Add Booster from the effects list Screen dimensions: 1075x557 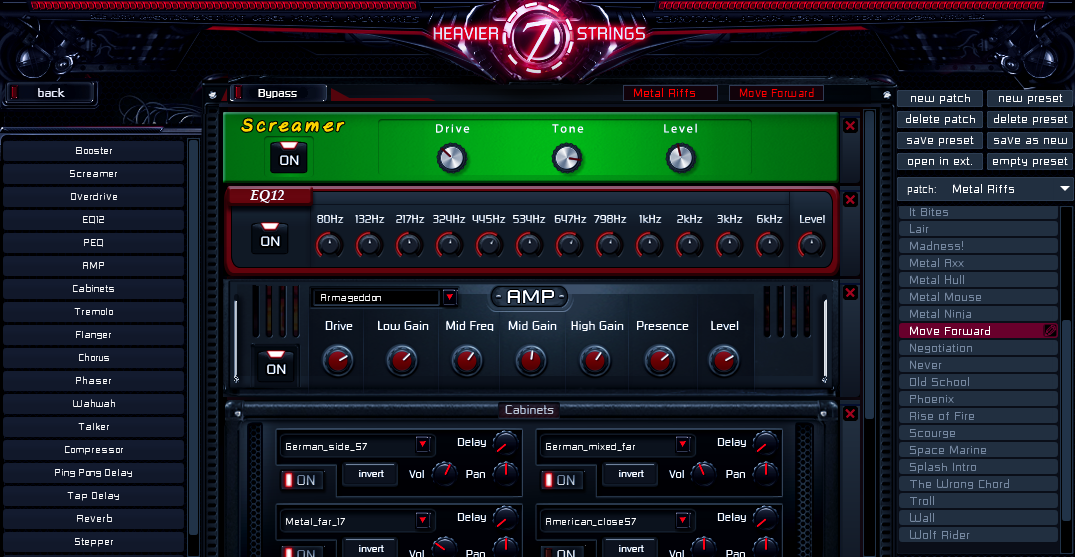[x=93, y=150]
